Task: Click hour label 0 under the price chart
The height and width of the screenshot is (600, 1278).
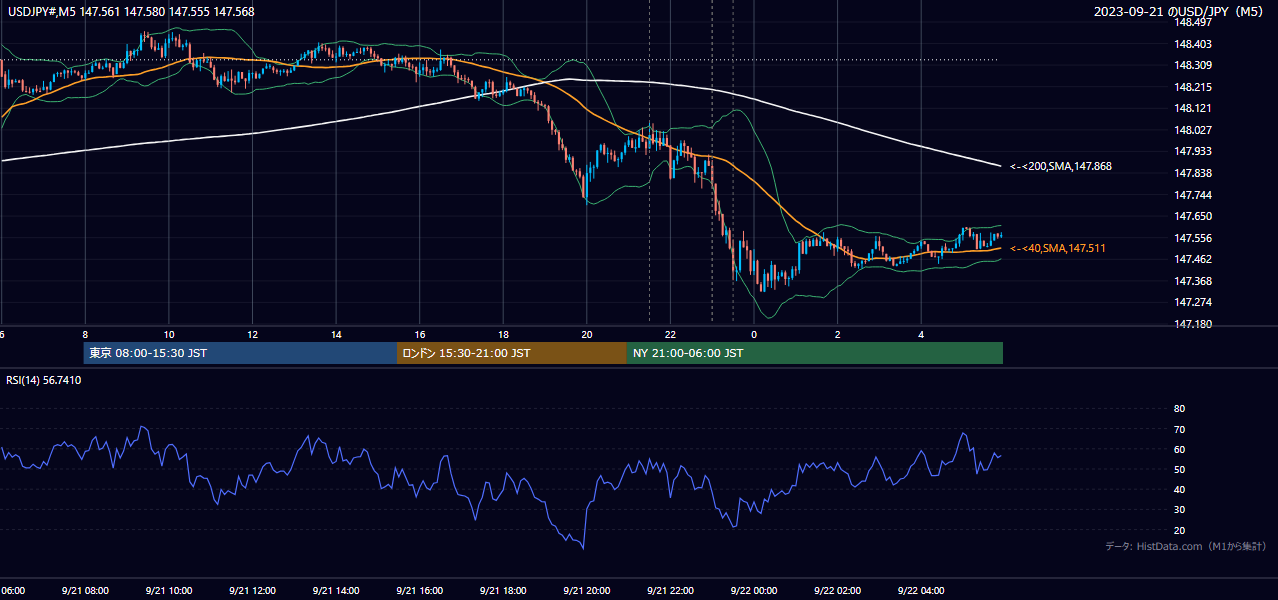Action: pyautogui.click(x=755, y=334)
